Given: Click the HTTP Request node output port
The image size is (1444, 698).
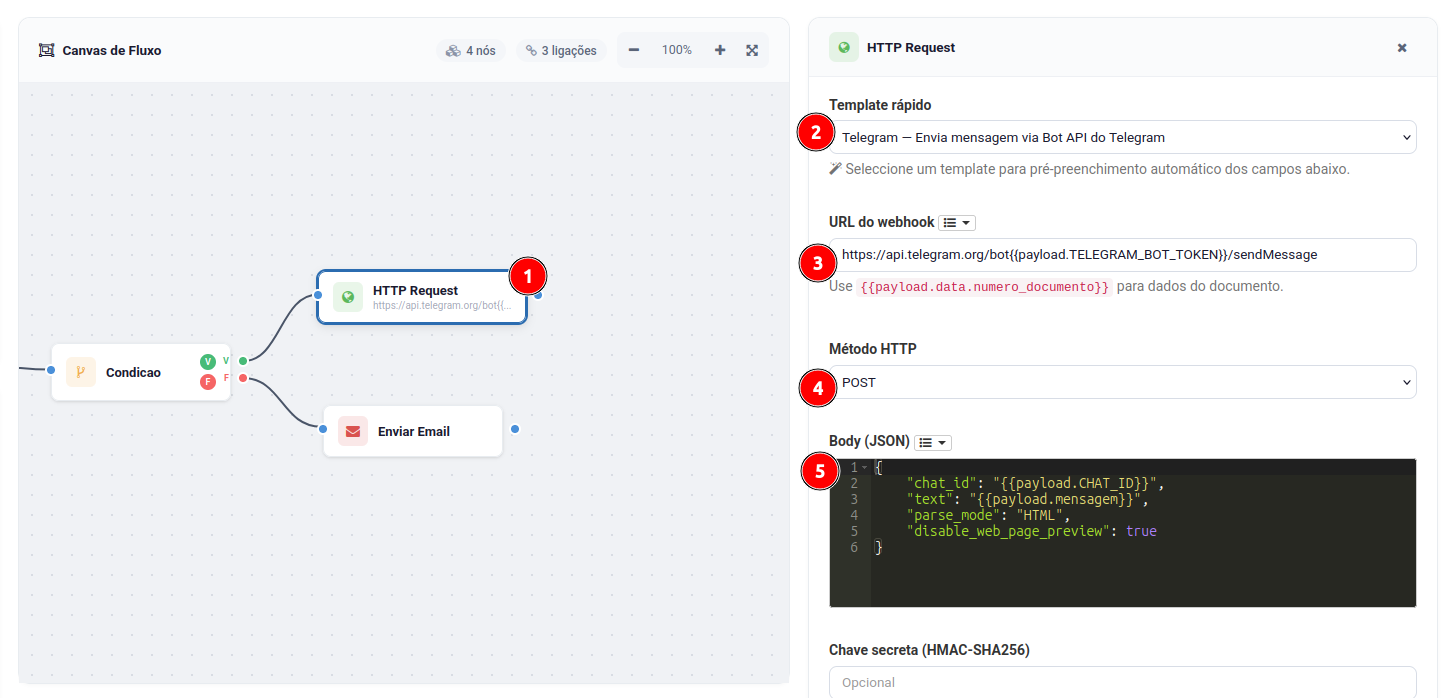Looking at the screenshot, I should (x=538, y=295).
